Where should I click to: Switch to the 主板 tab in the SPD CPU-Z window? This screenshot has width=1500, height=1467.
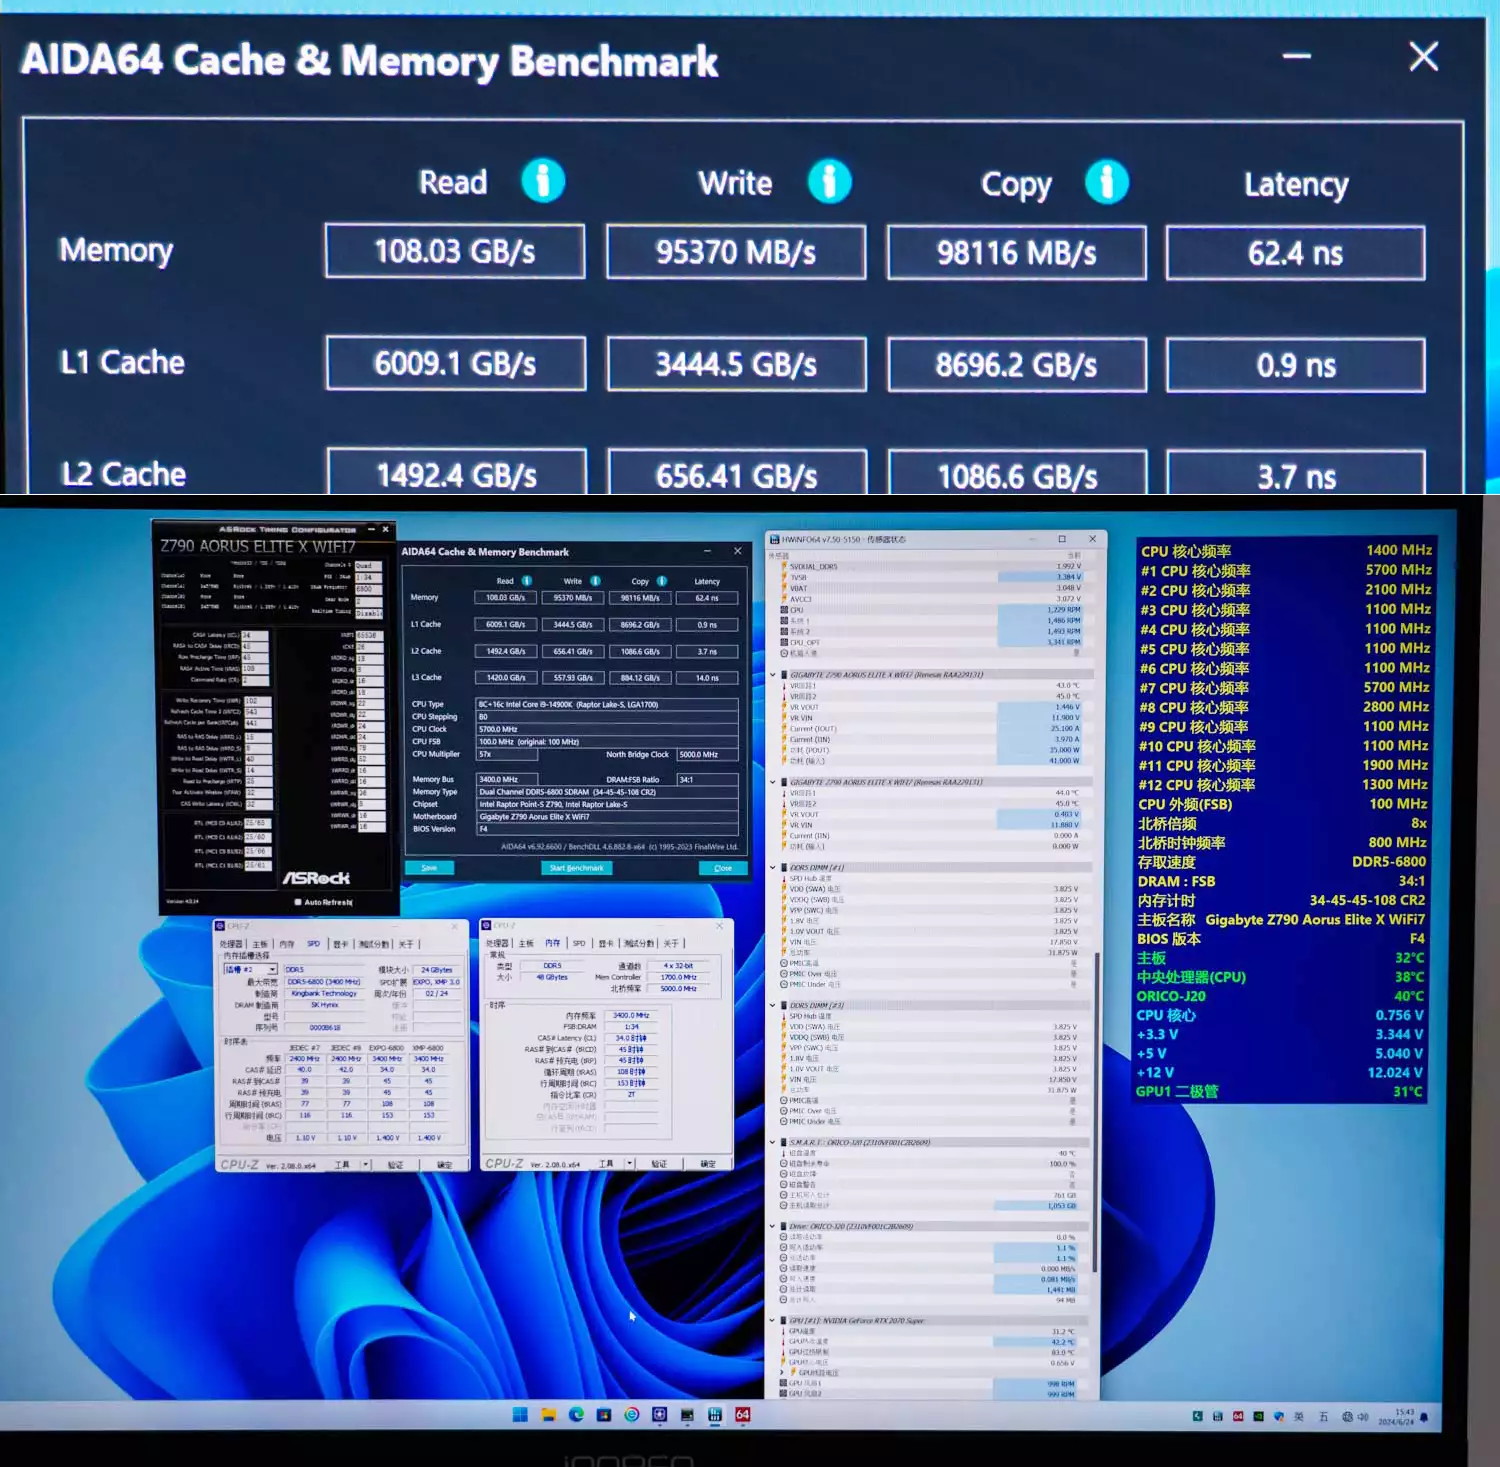click(260, 944)
